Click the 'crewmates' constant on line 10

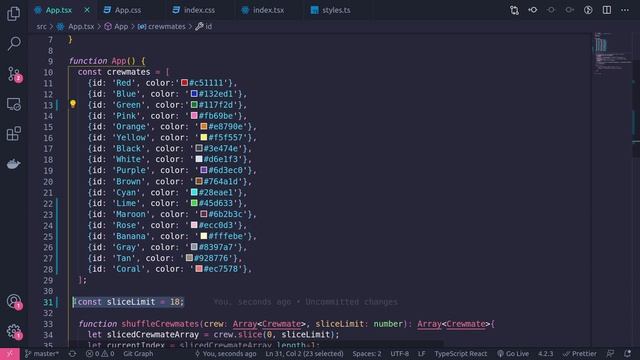click(x=129, y=72)
